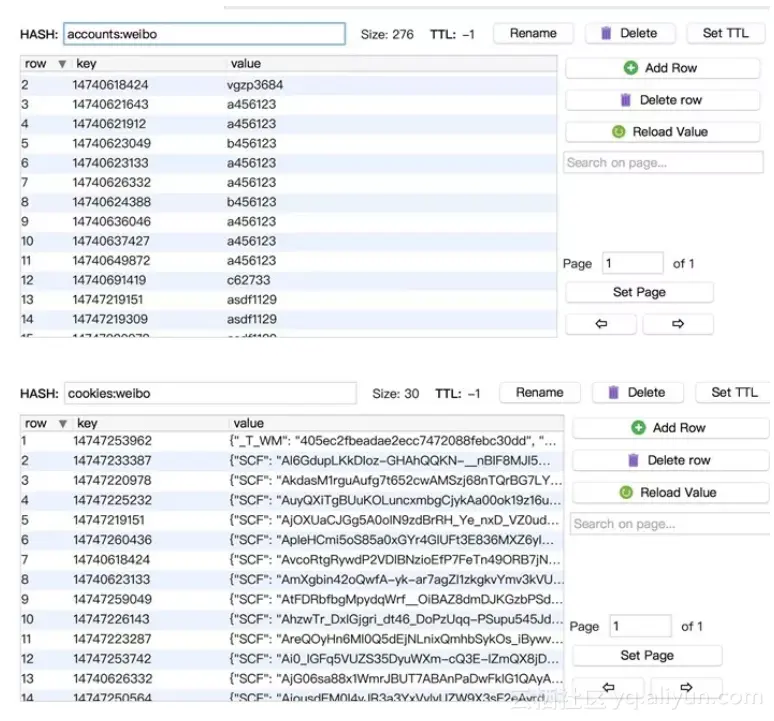
Task: Select key 14747253742 in cookies table
Action: [112, 659]
